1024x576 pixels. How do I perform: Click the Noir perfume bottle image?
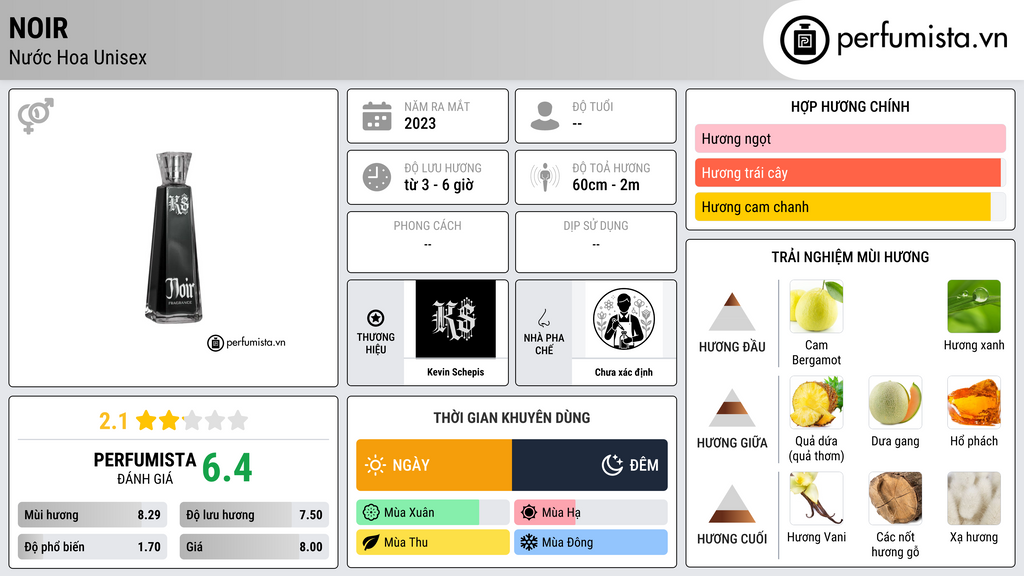pos(174,238)
